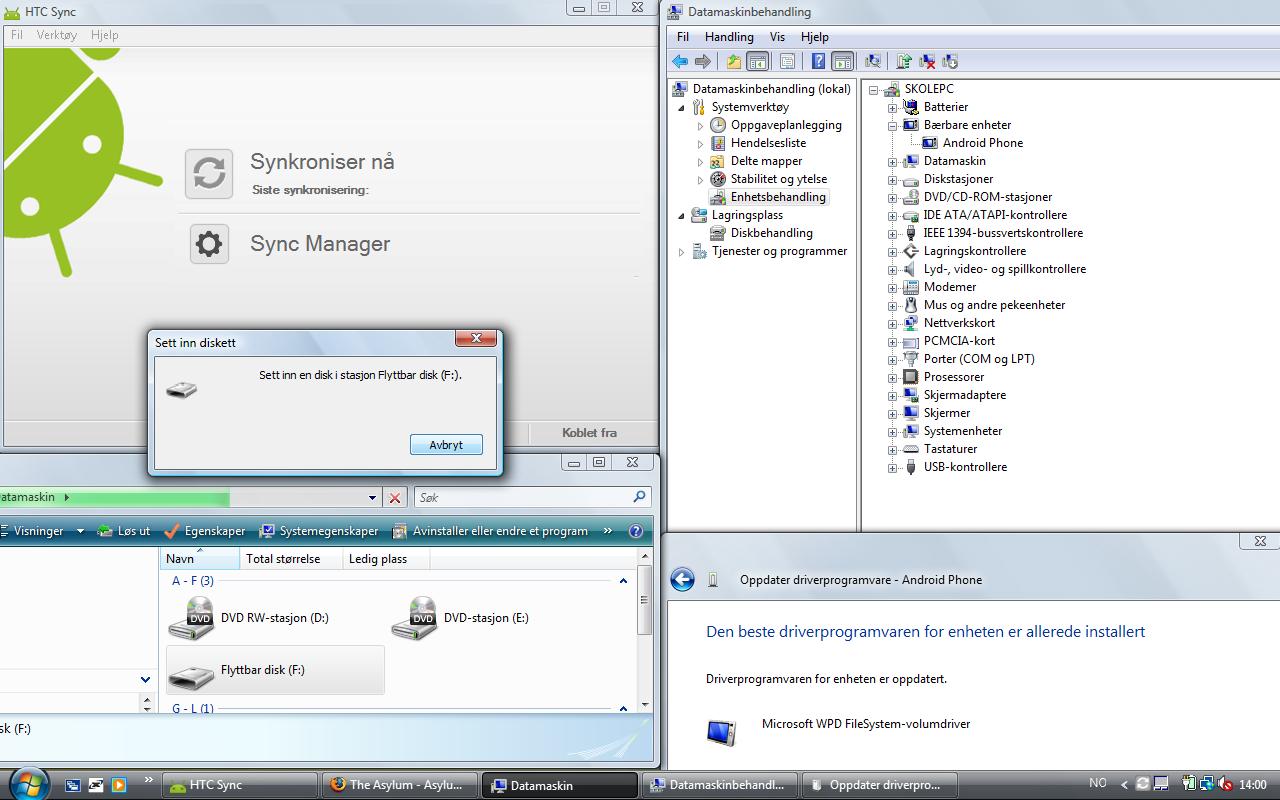The image size is (1280, 800).
Task: Select DVD-stasjon (E:) drive
Action: 460,619
